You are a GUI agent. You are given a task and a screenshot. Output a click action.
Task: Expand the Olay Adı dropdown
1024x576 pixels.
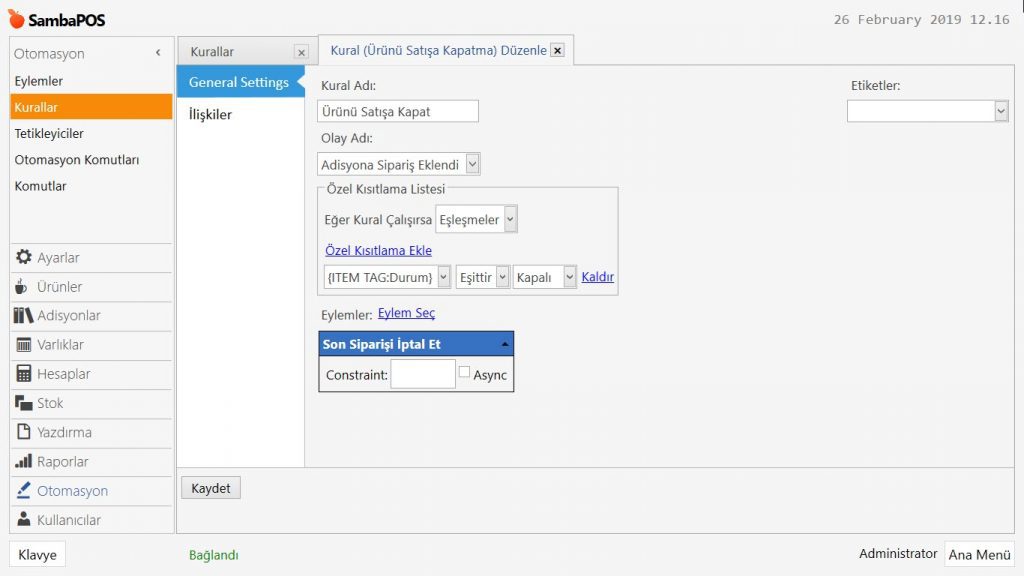click(x=473, y=164)
